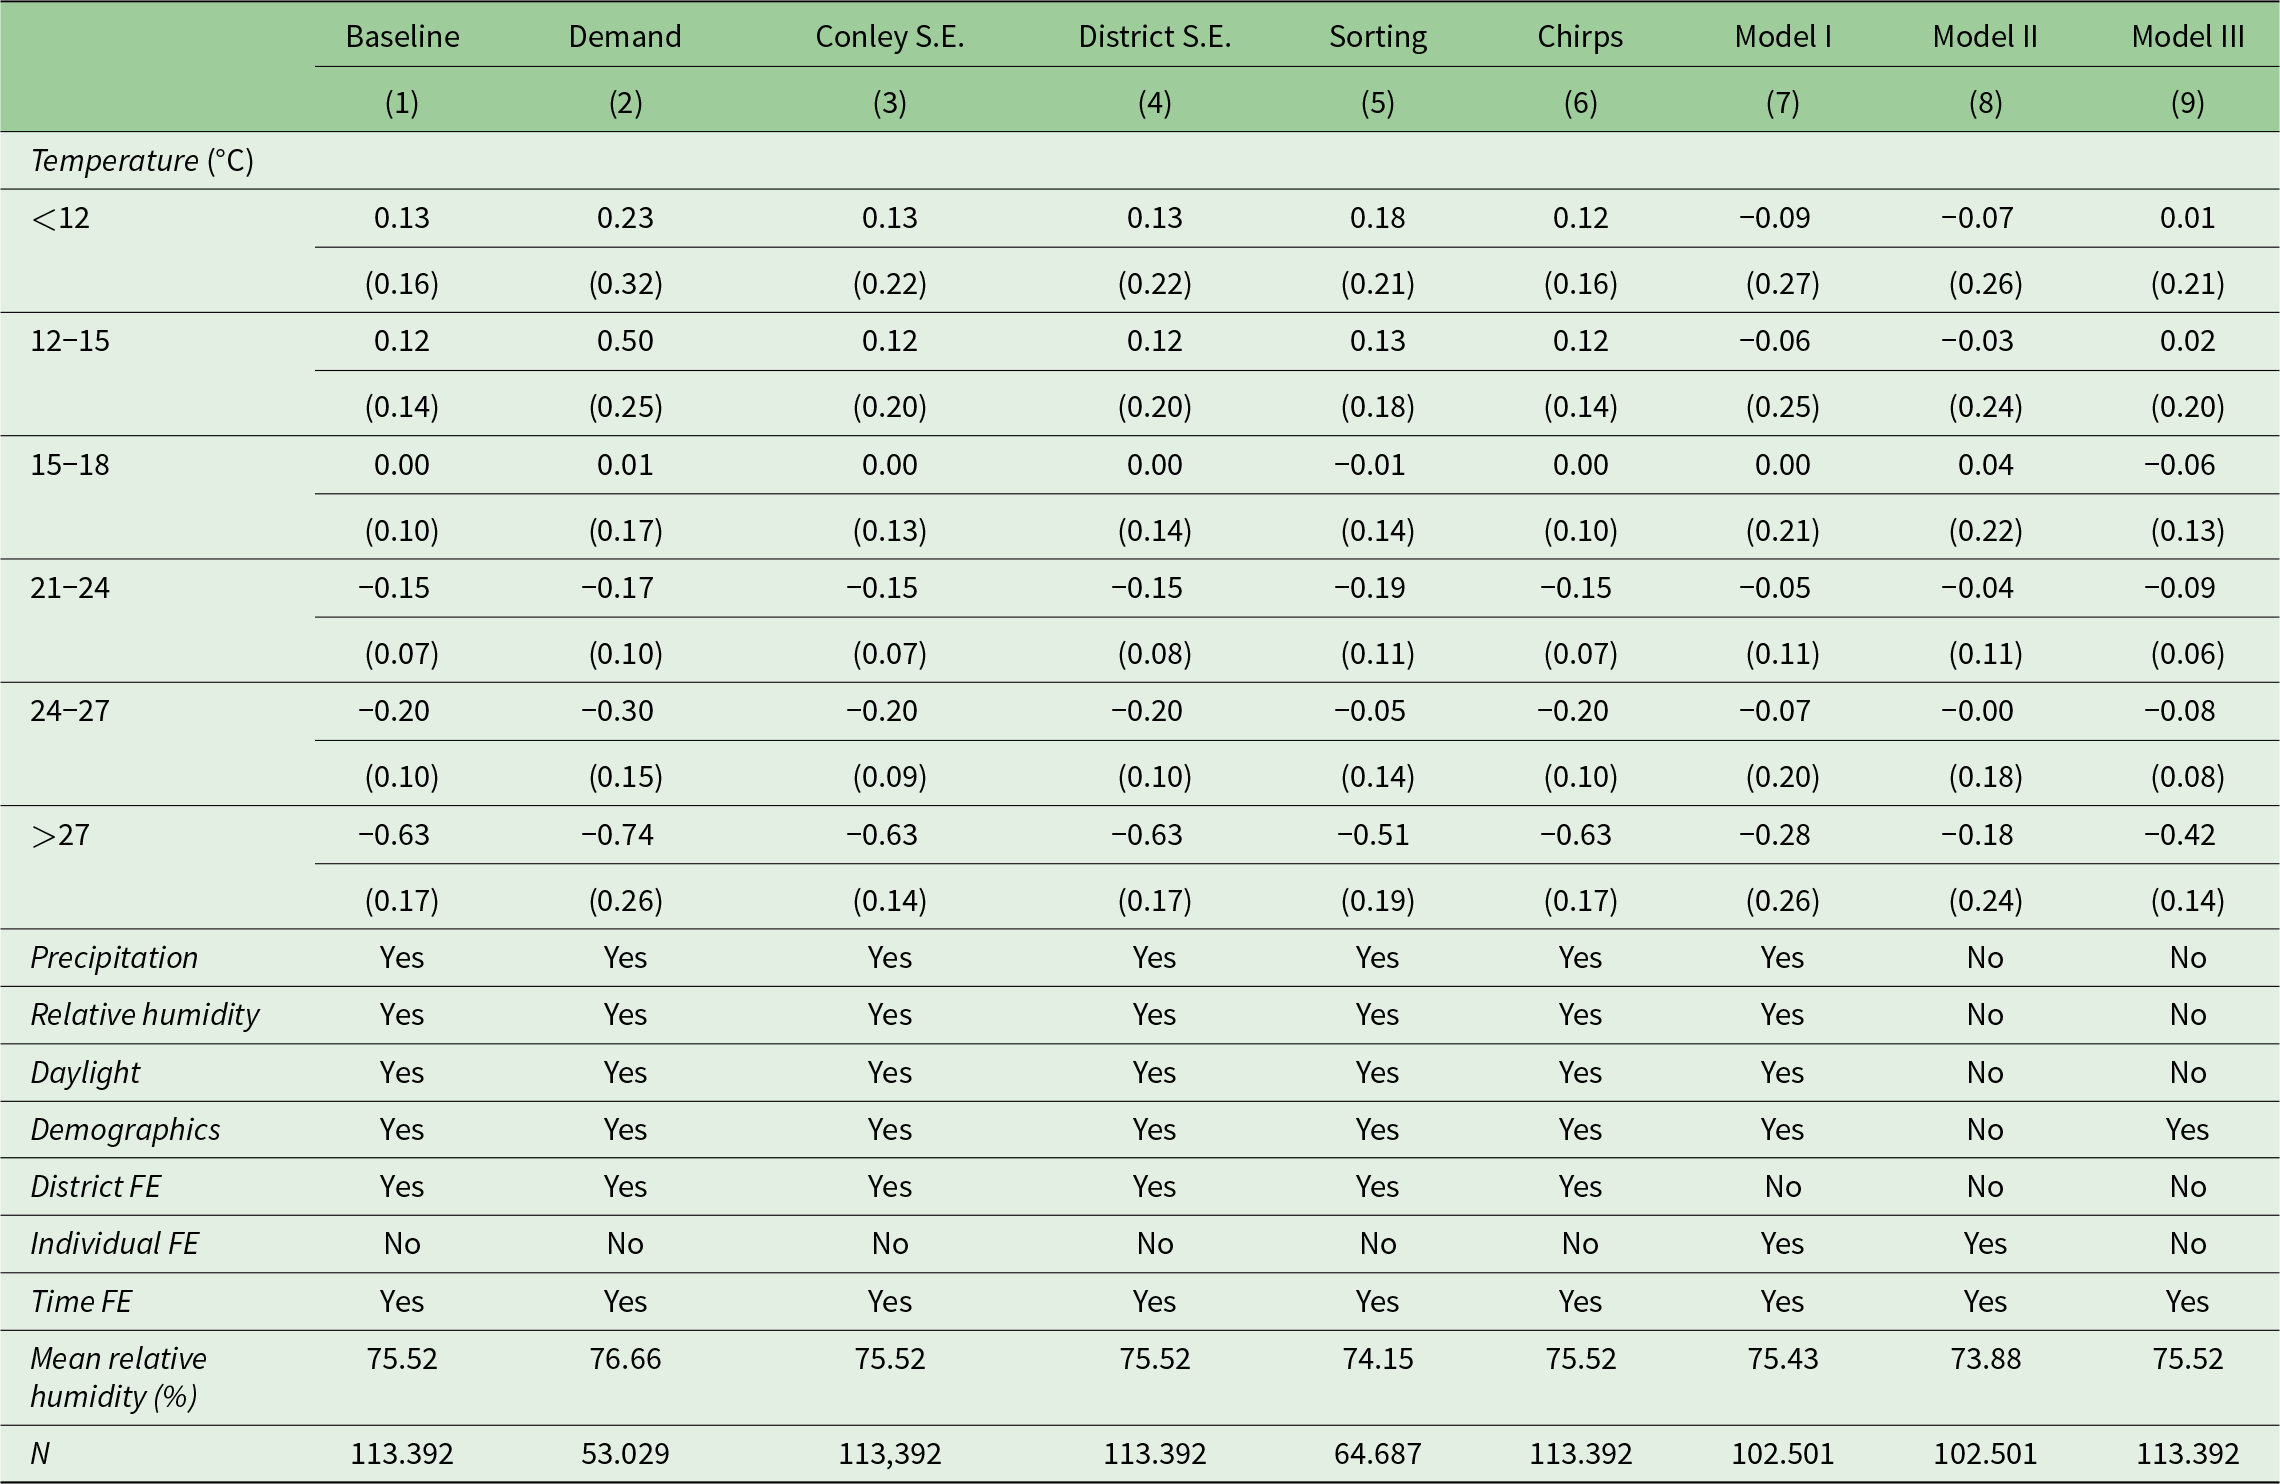This screenshot has width=2280, height=1484.
Task: Select the 21–24 temperature row label
Action: click(70, 588)
